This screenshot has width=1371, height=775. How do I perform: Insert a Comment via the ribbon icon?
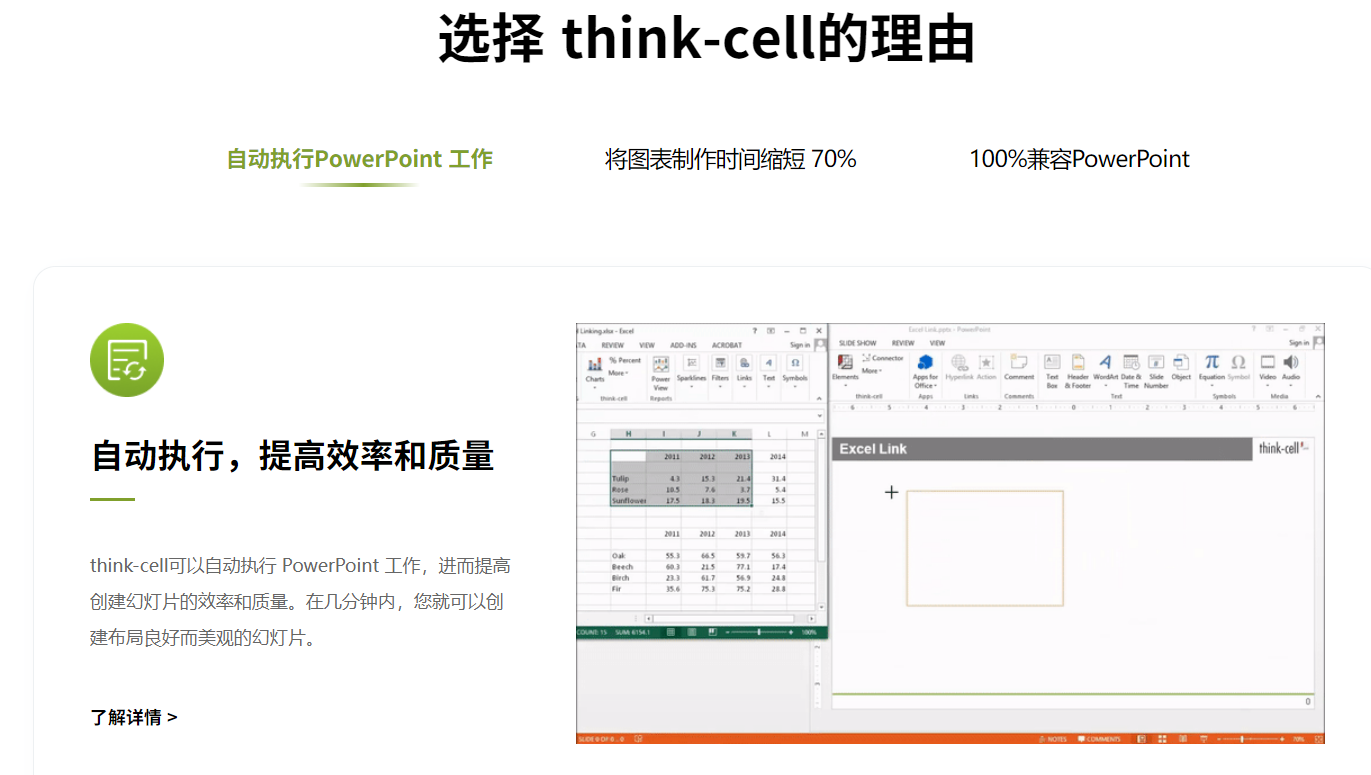coord(1019,362)
